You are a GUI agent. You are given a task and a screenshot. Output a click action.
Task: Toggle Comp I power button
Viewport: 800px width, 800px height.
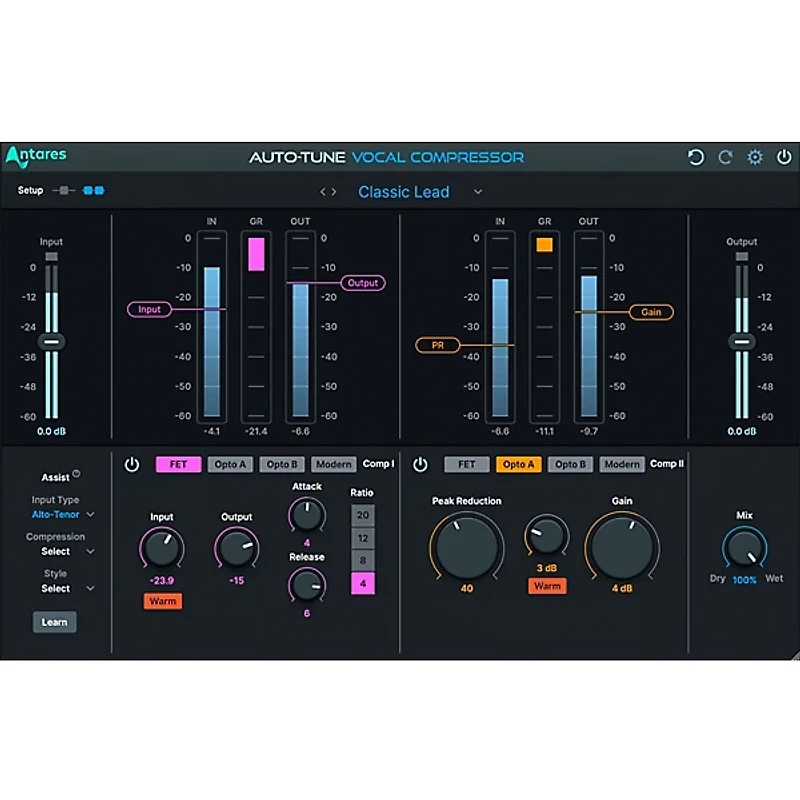[132, 464]
